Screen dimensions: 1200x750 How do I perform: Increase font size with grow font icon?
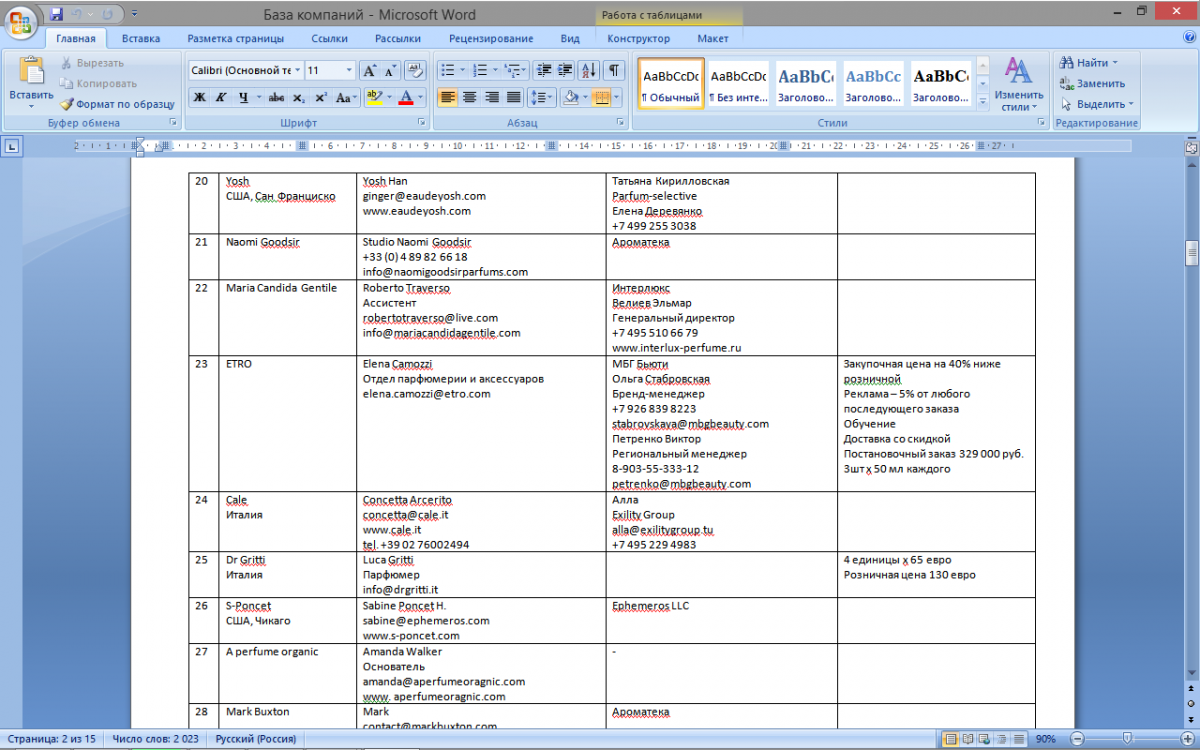369,71
